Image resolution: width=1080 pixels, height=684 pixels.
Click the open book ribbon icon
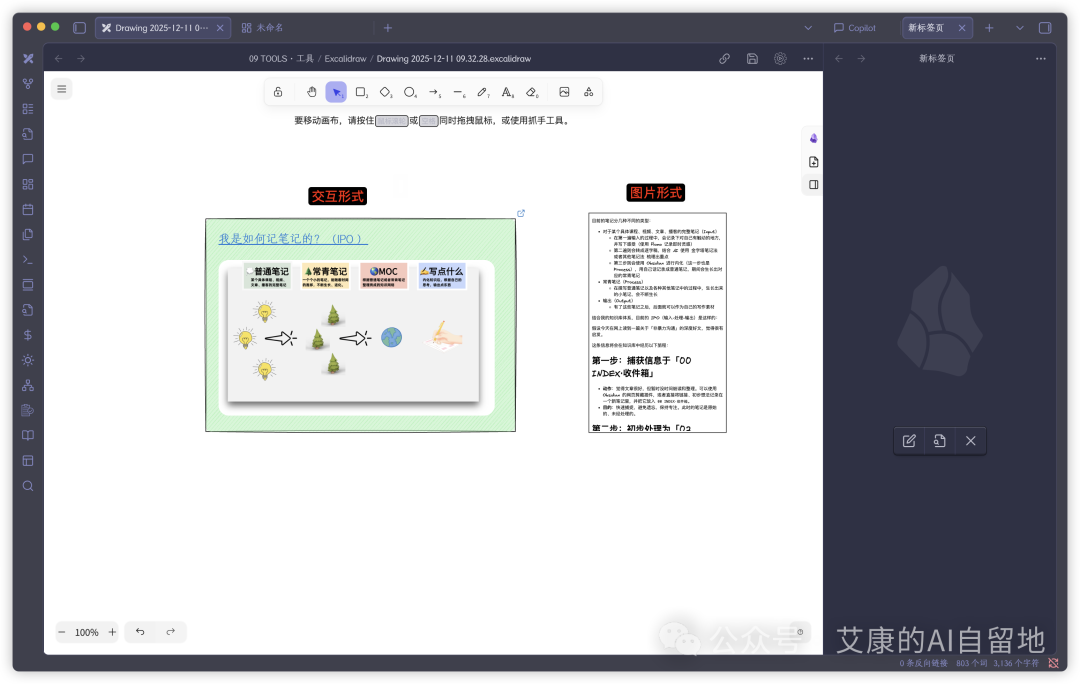[x=28, y=435]
